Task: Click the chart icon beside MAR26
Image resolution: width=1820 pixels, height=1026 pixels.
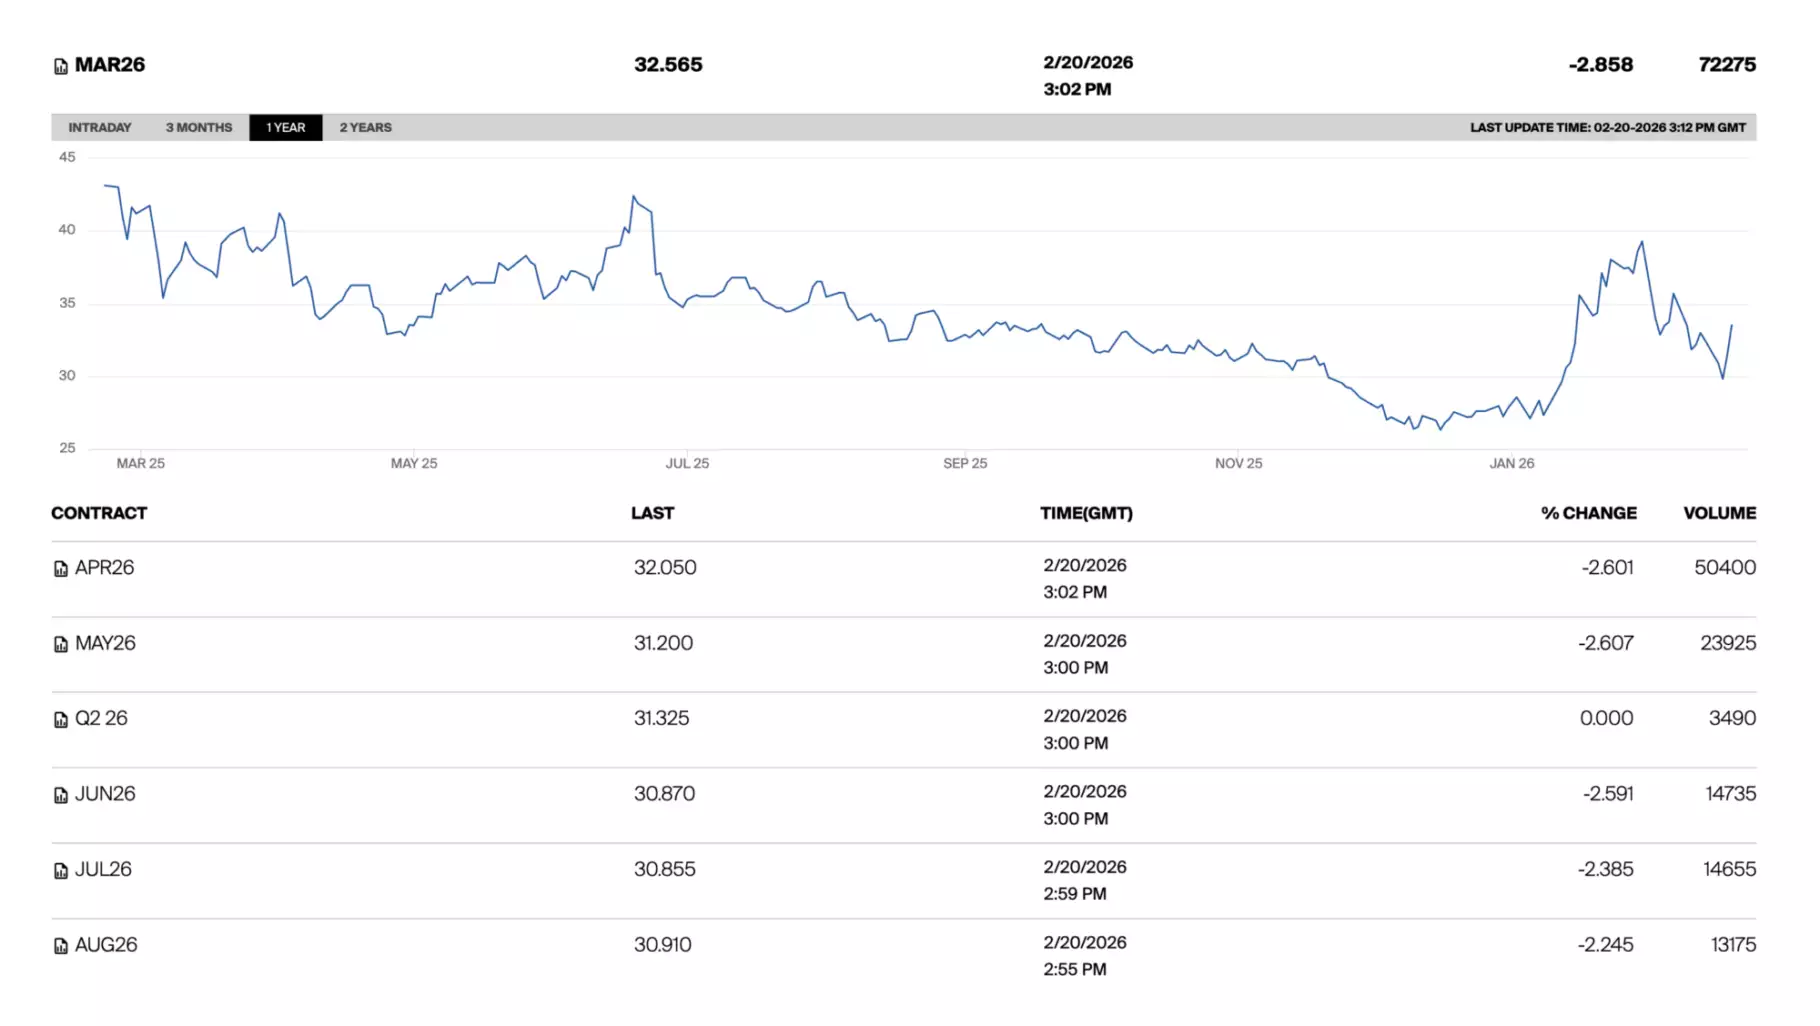Action: click(61, 66)
